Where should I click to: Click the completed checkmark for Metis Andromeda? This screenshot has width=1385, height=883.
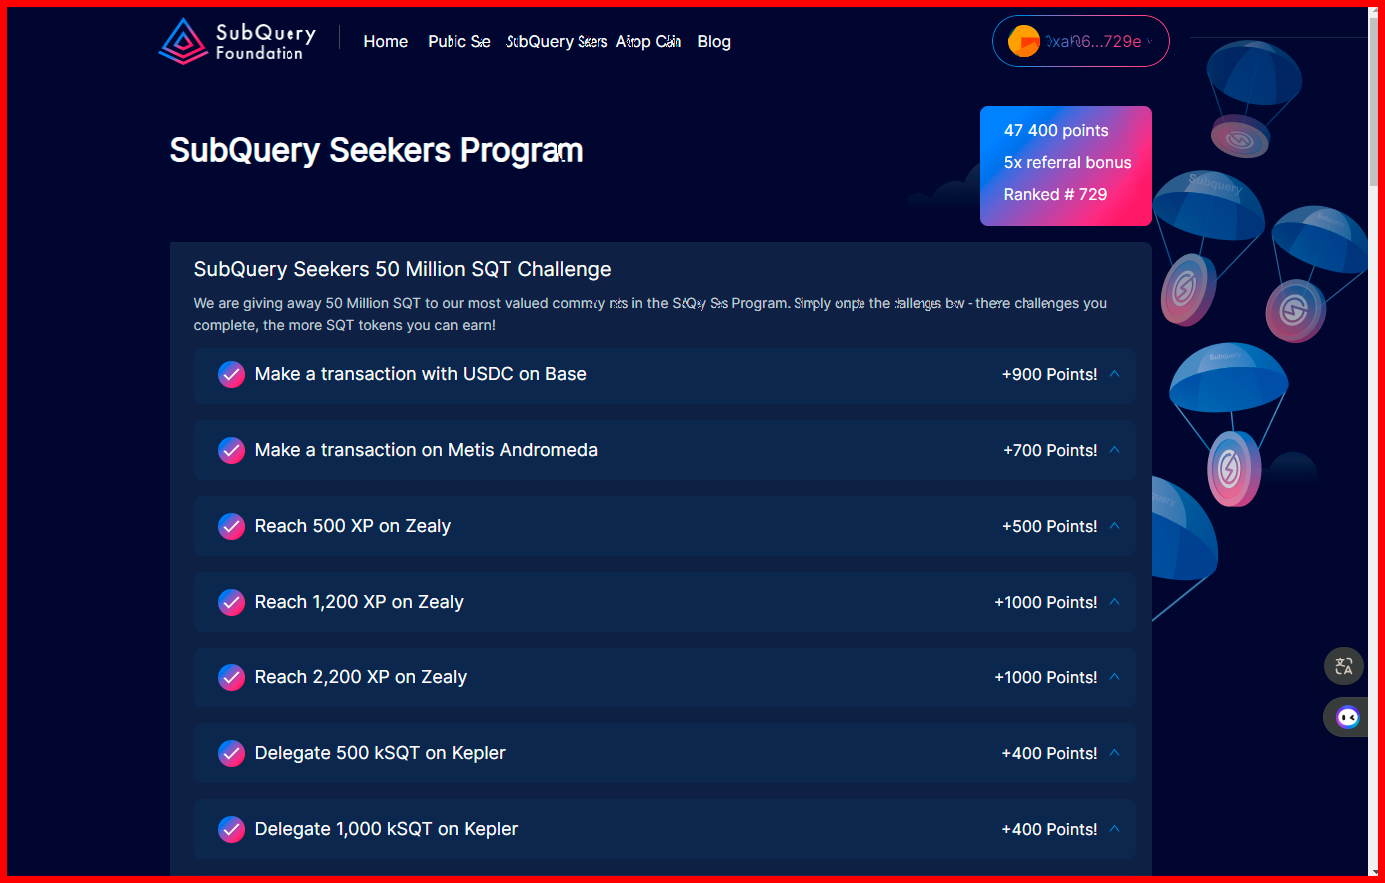tap(231, 450)
